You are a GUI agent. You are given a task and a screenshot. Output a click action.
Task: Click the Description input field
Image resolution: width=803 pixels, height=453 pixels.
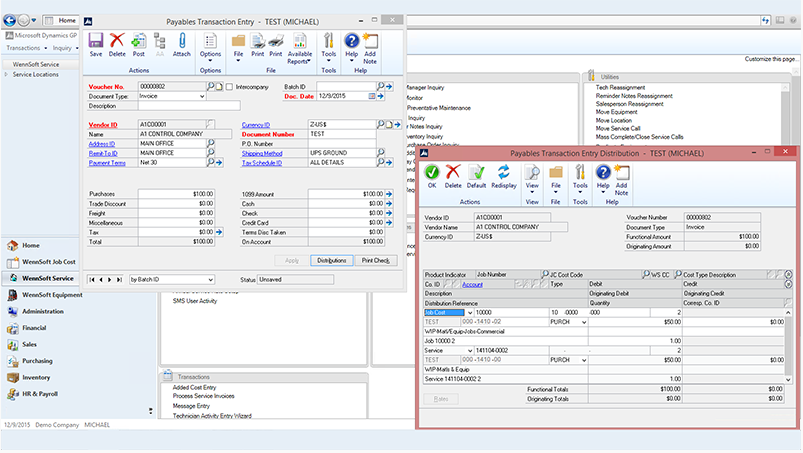[x=189, y=106]
